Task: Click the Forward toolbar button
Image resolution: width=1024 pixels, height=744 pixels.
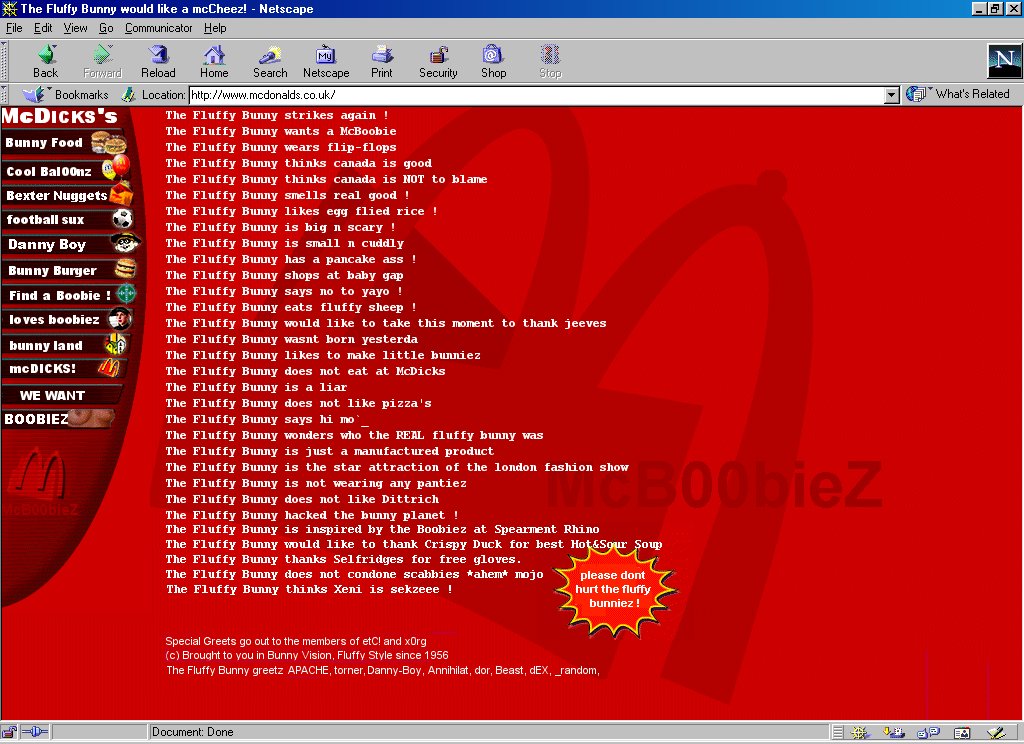Action: click(x=103, y=61)
